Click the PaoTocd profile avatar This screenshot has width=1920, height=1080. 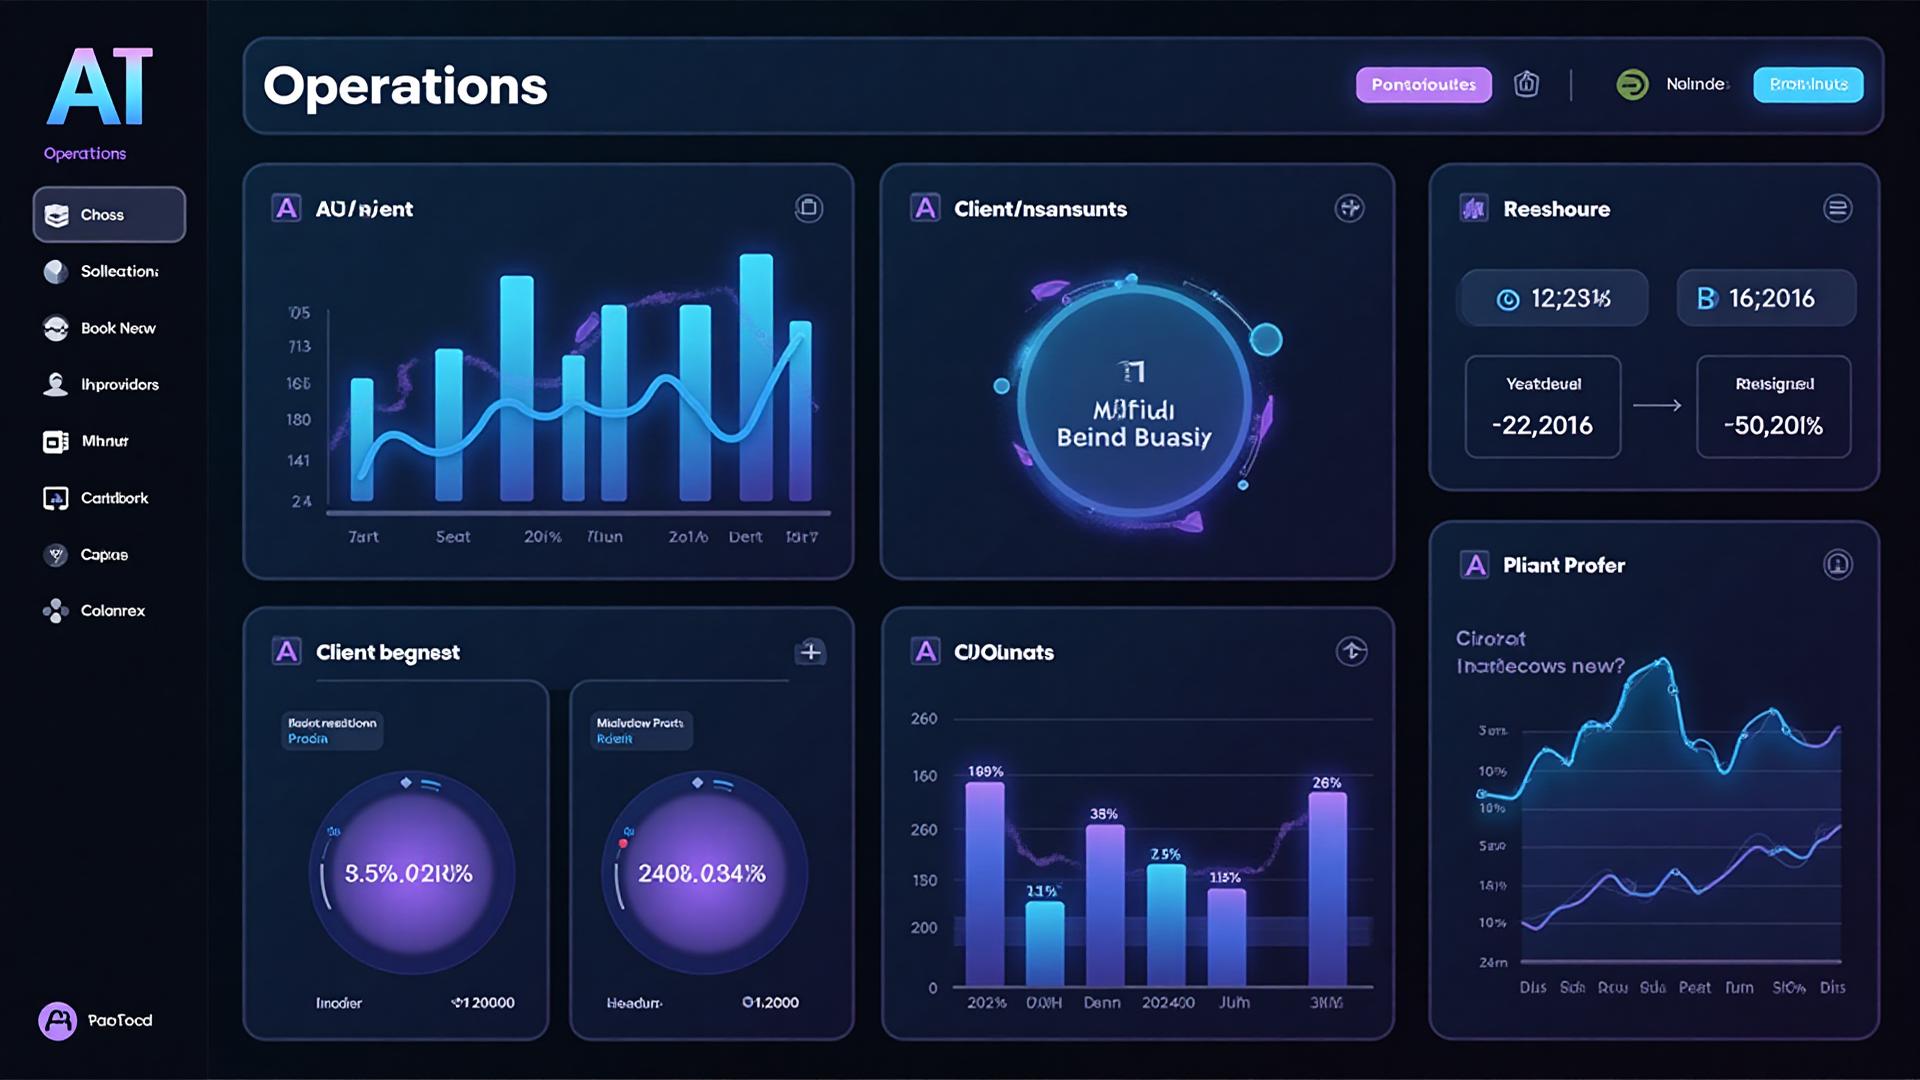(x=57, y=1020)
